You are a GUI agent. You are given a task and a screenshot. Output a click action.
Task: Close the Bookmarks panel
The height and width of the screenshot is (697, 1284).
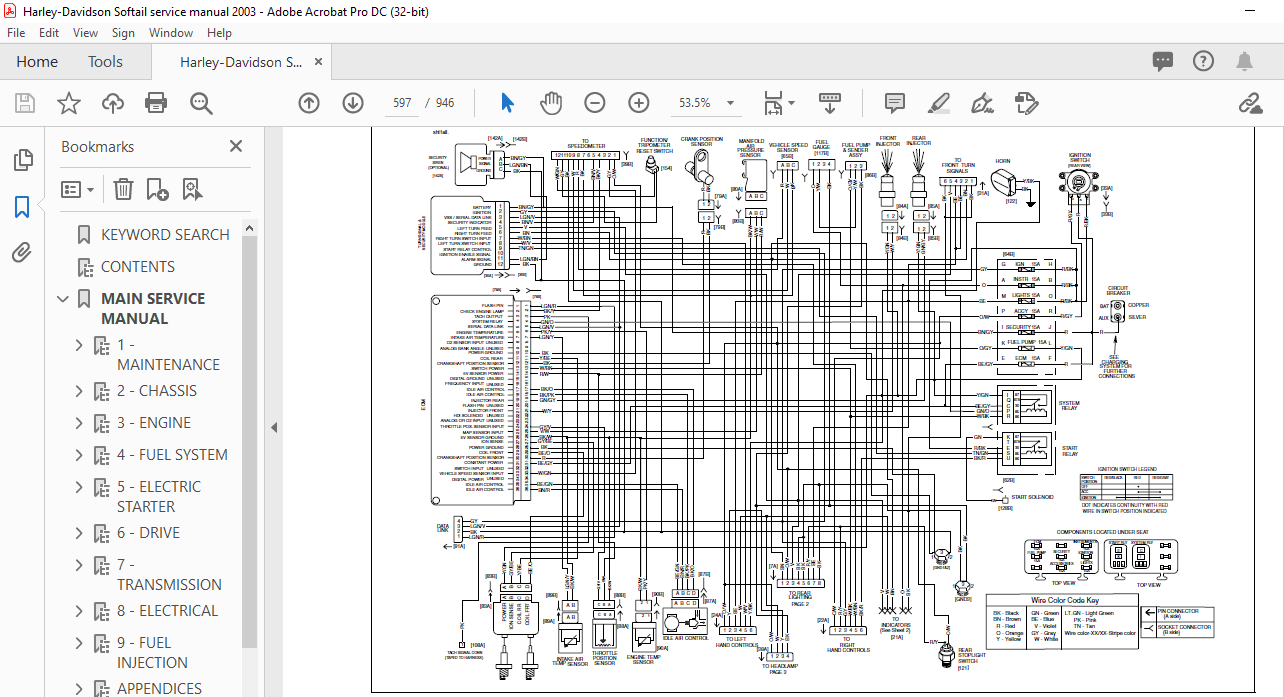point(236,146)
